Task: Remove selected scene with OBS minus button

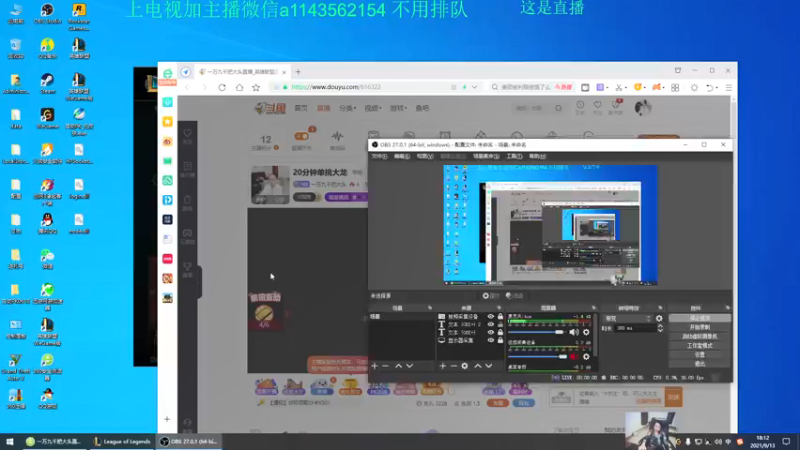Action: [x=386, y=366]
